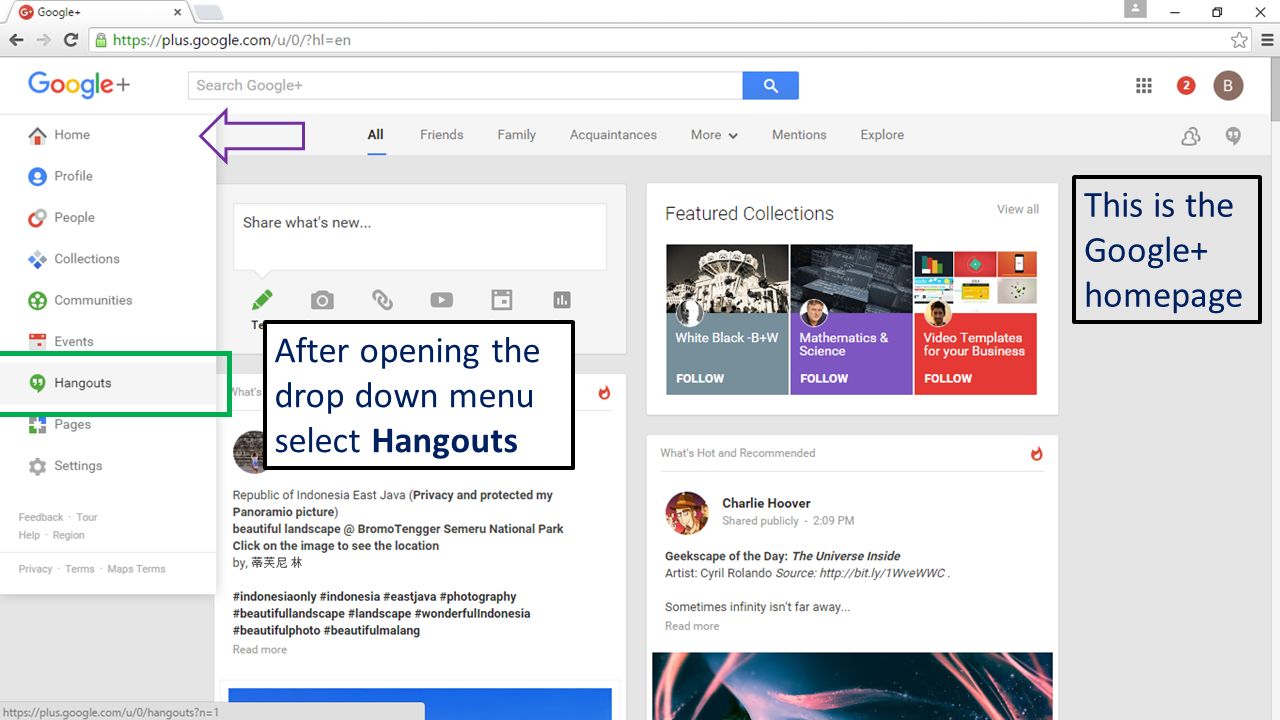This screenshot has height=720, width=1280.
Task: Close the Google+ browser tab
Action: [178, 13]
